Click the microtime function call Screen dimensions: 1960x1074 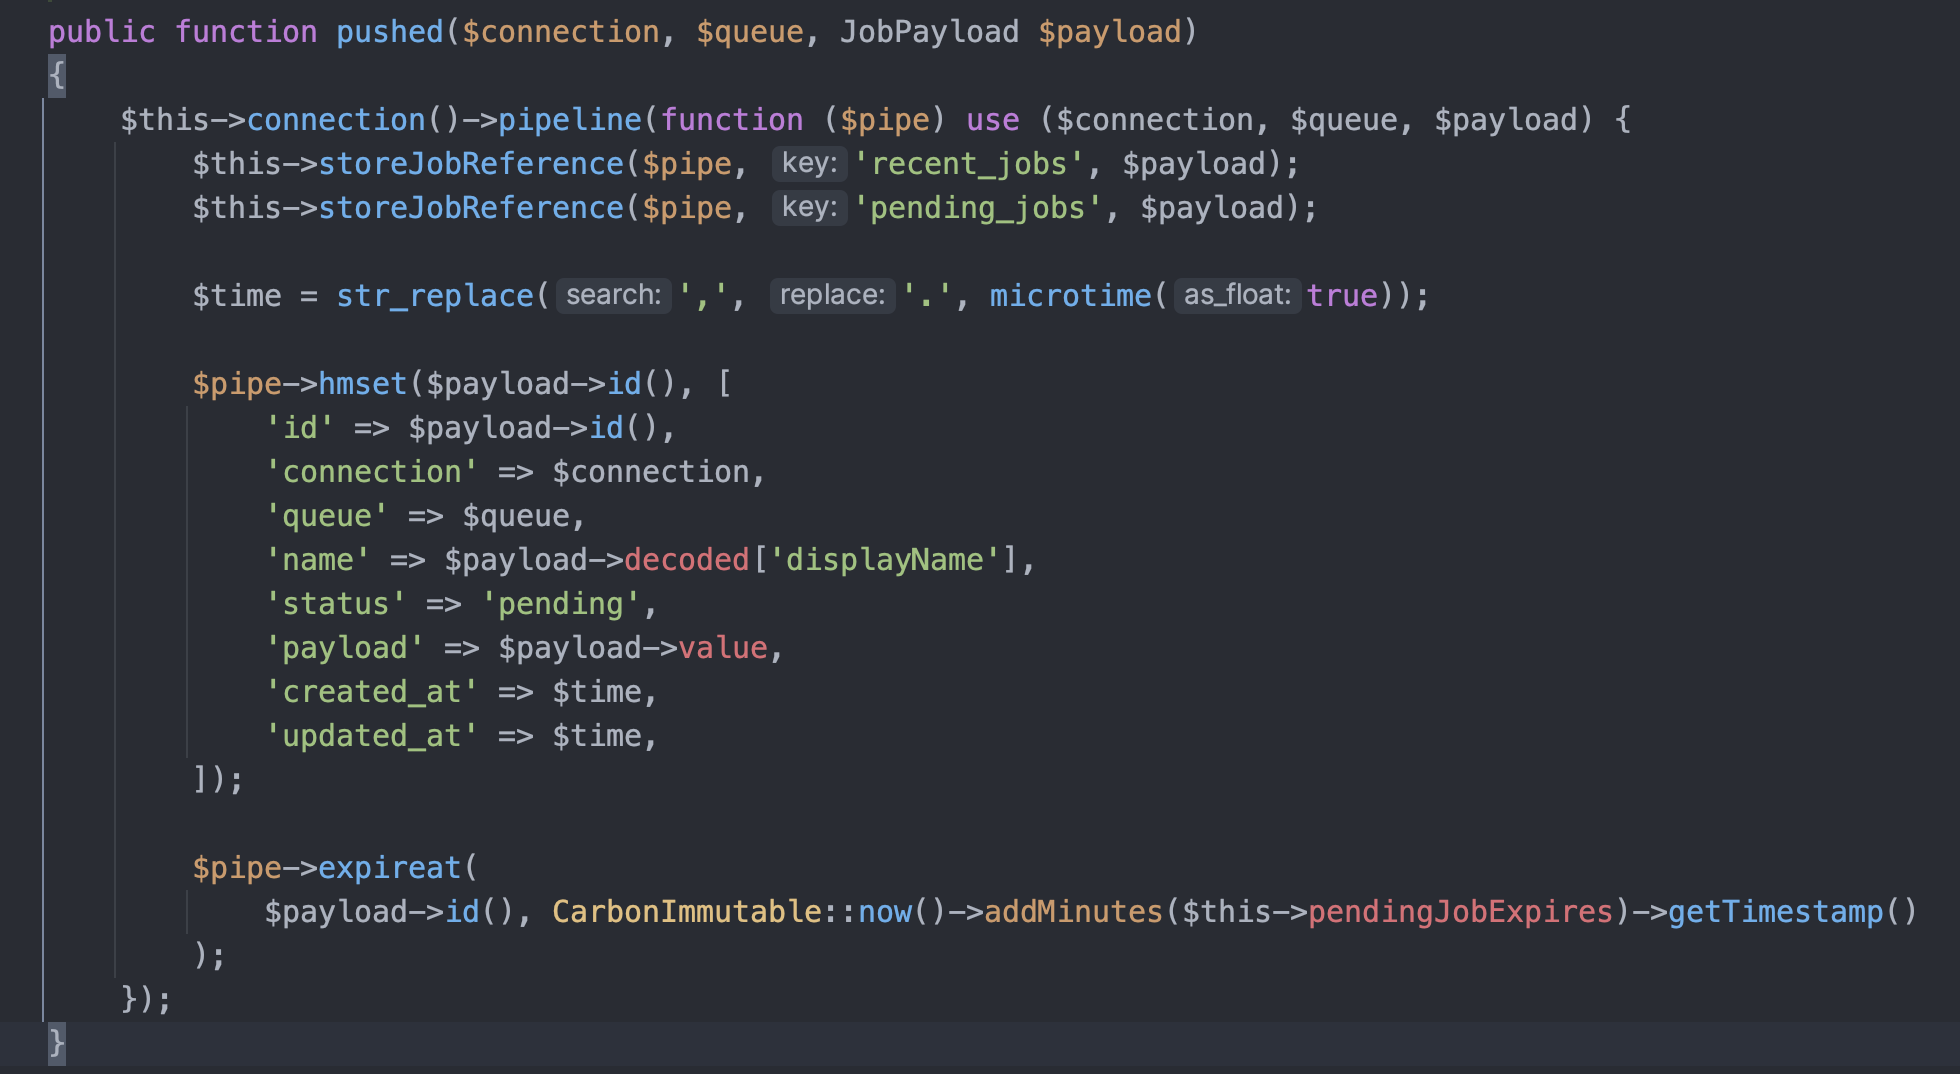[x=1070, y=295]
